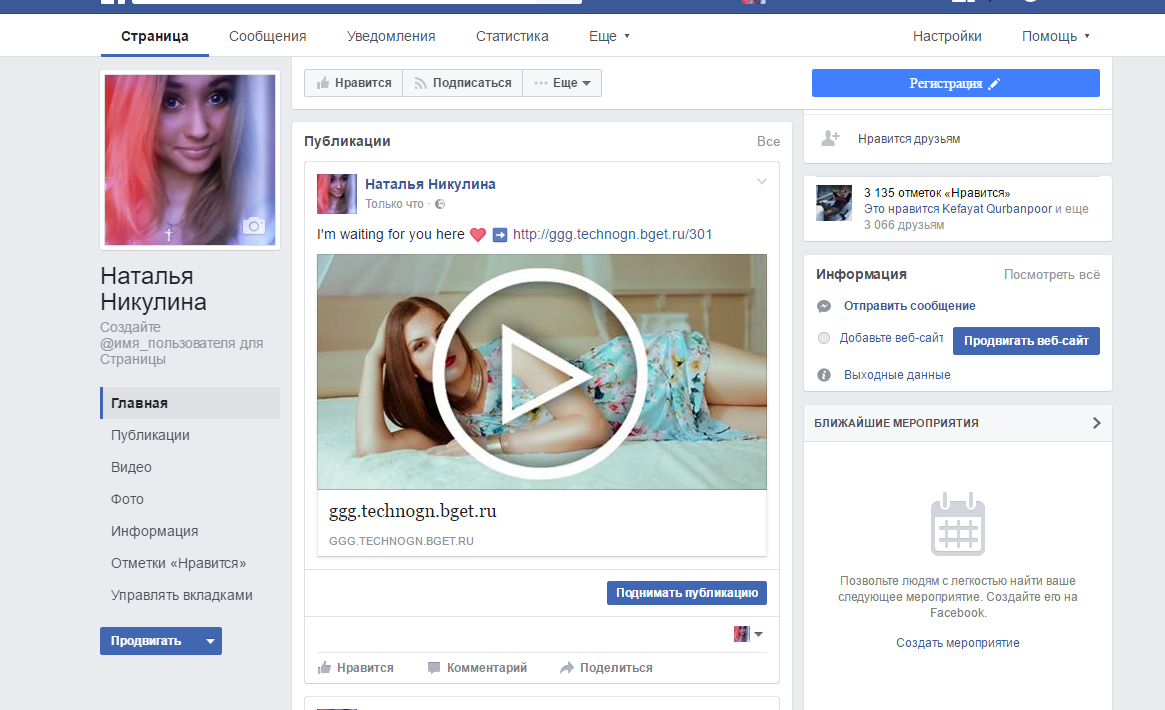The height and width of the screenshot is (710, 1165).
Task: Click the post author's small avatar
Action: click(x=337, y=194)
